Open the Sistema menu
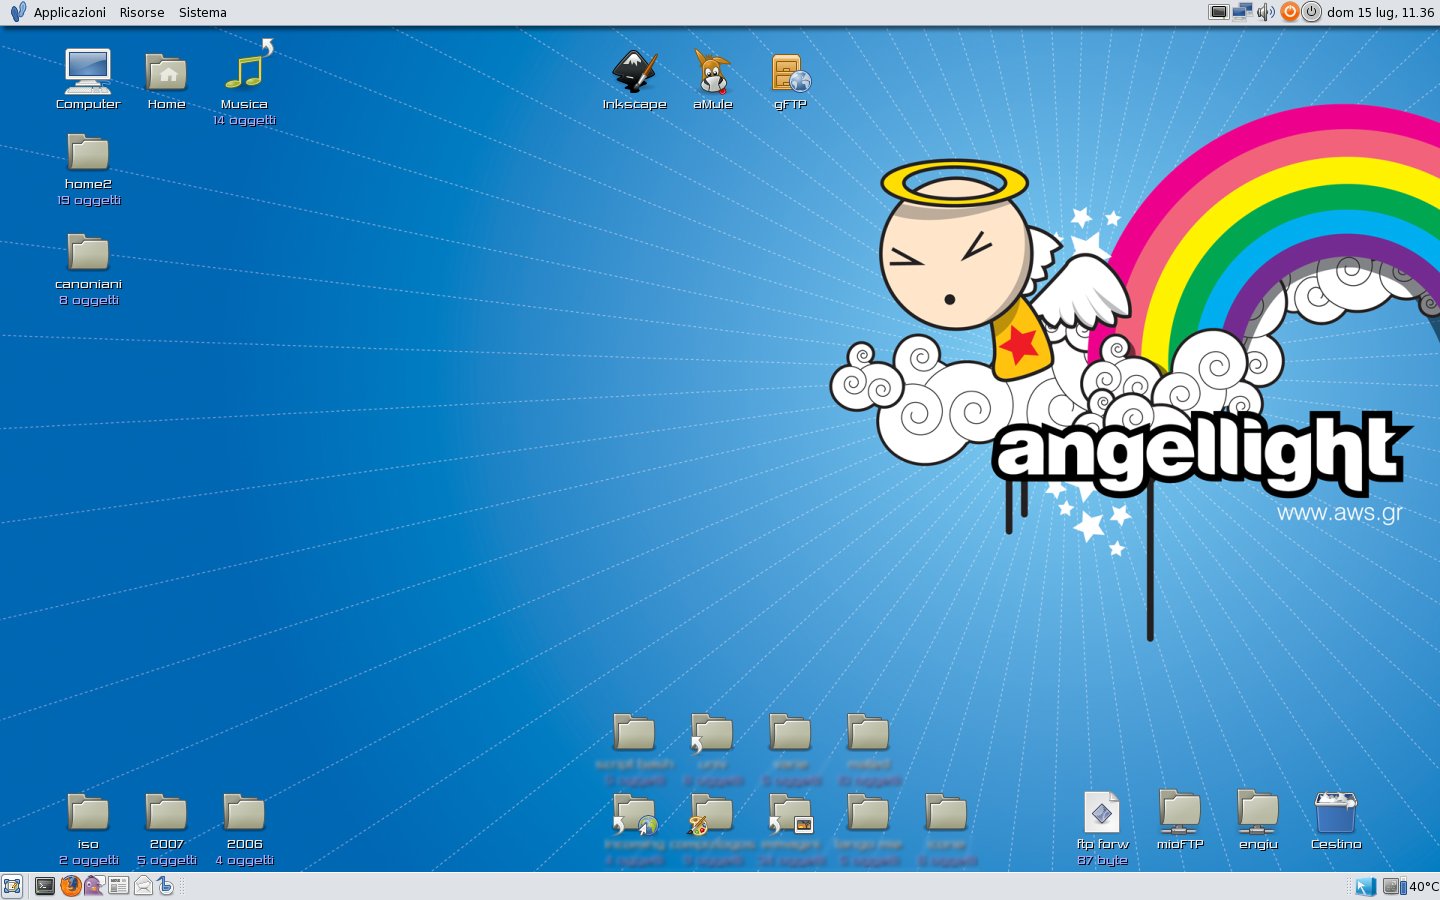 coord(203,13)
